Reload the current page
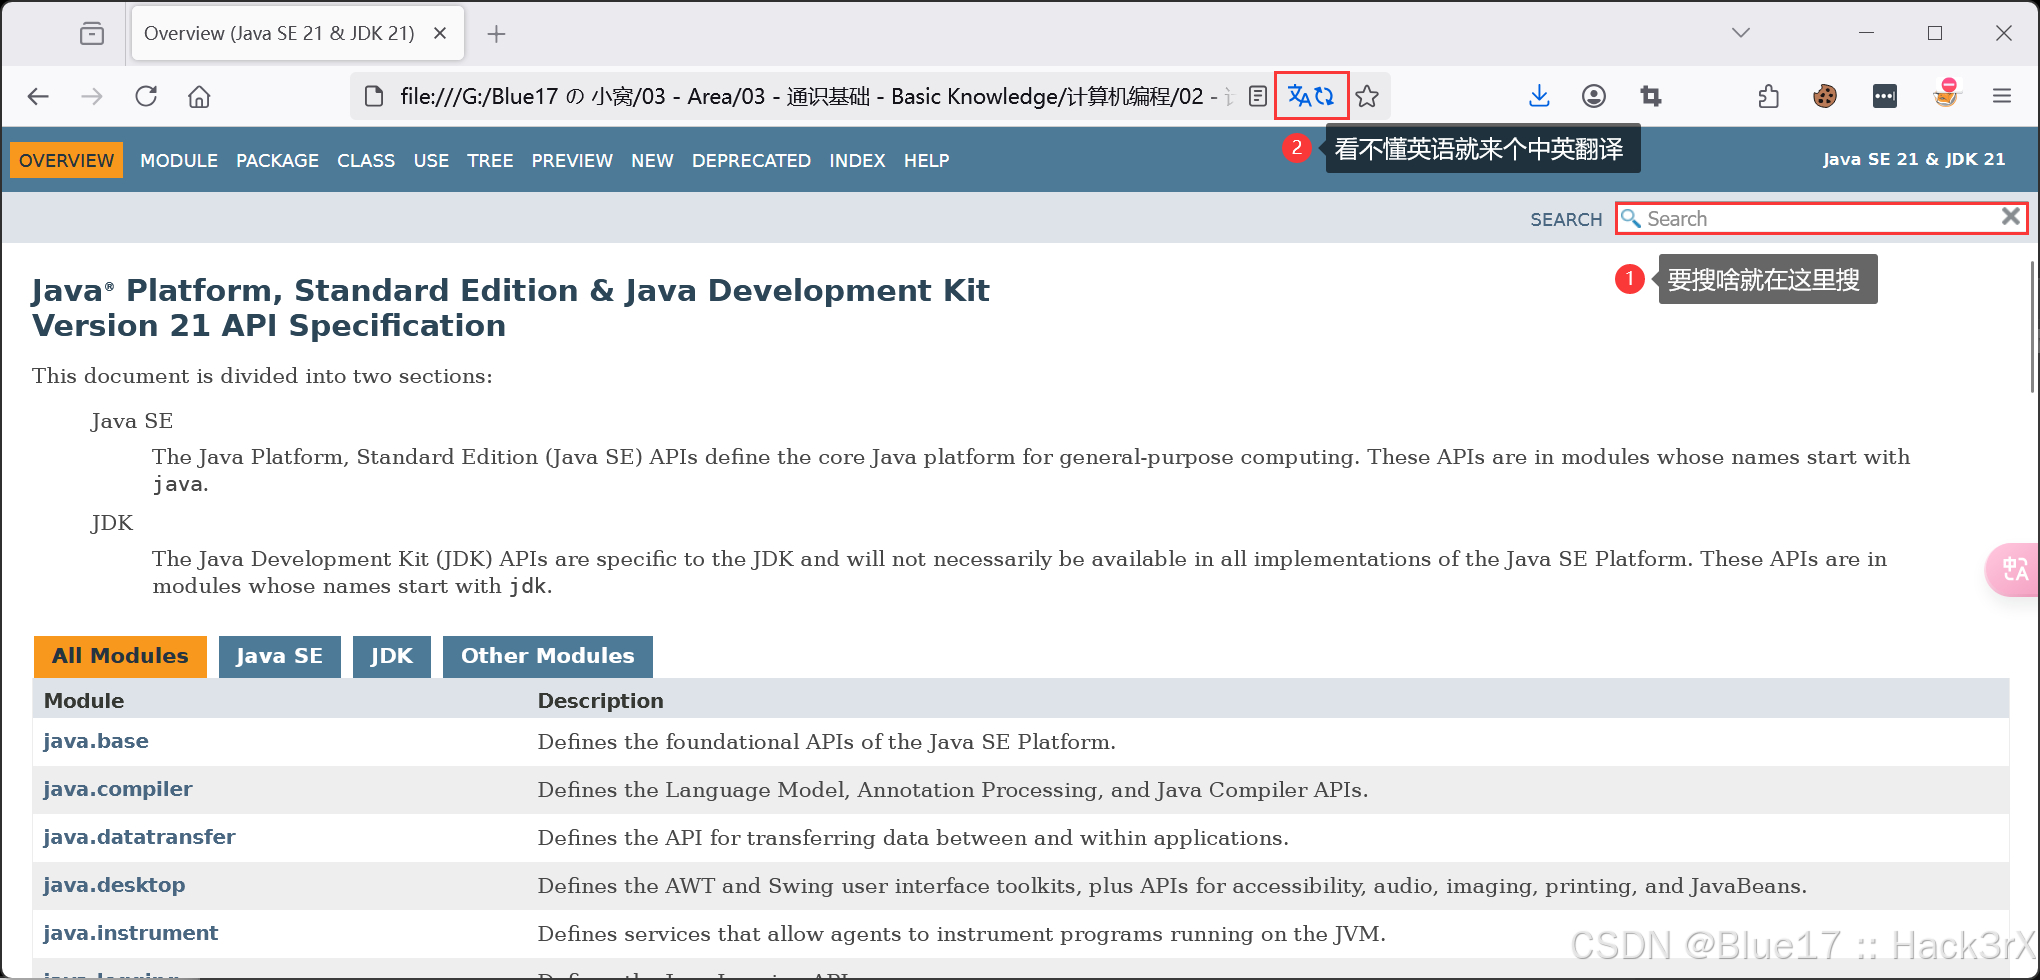The width and height of the screenshot is (2040, 980). [x=146, y=96]
